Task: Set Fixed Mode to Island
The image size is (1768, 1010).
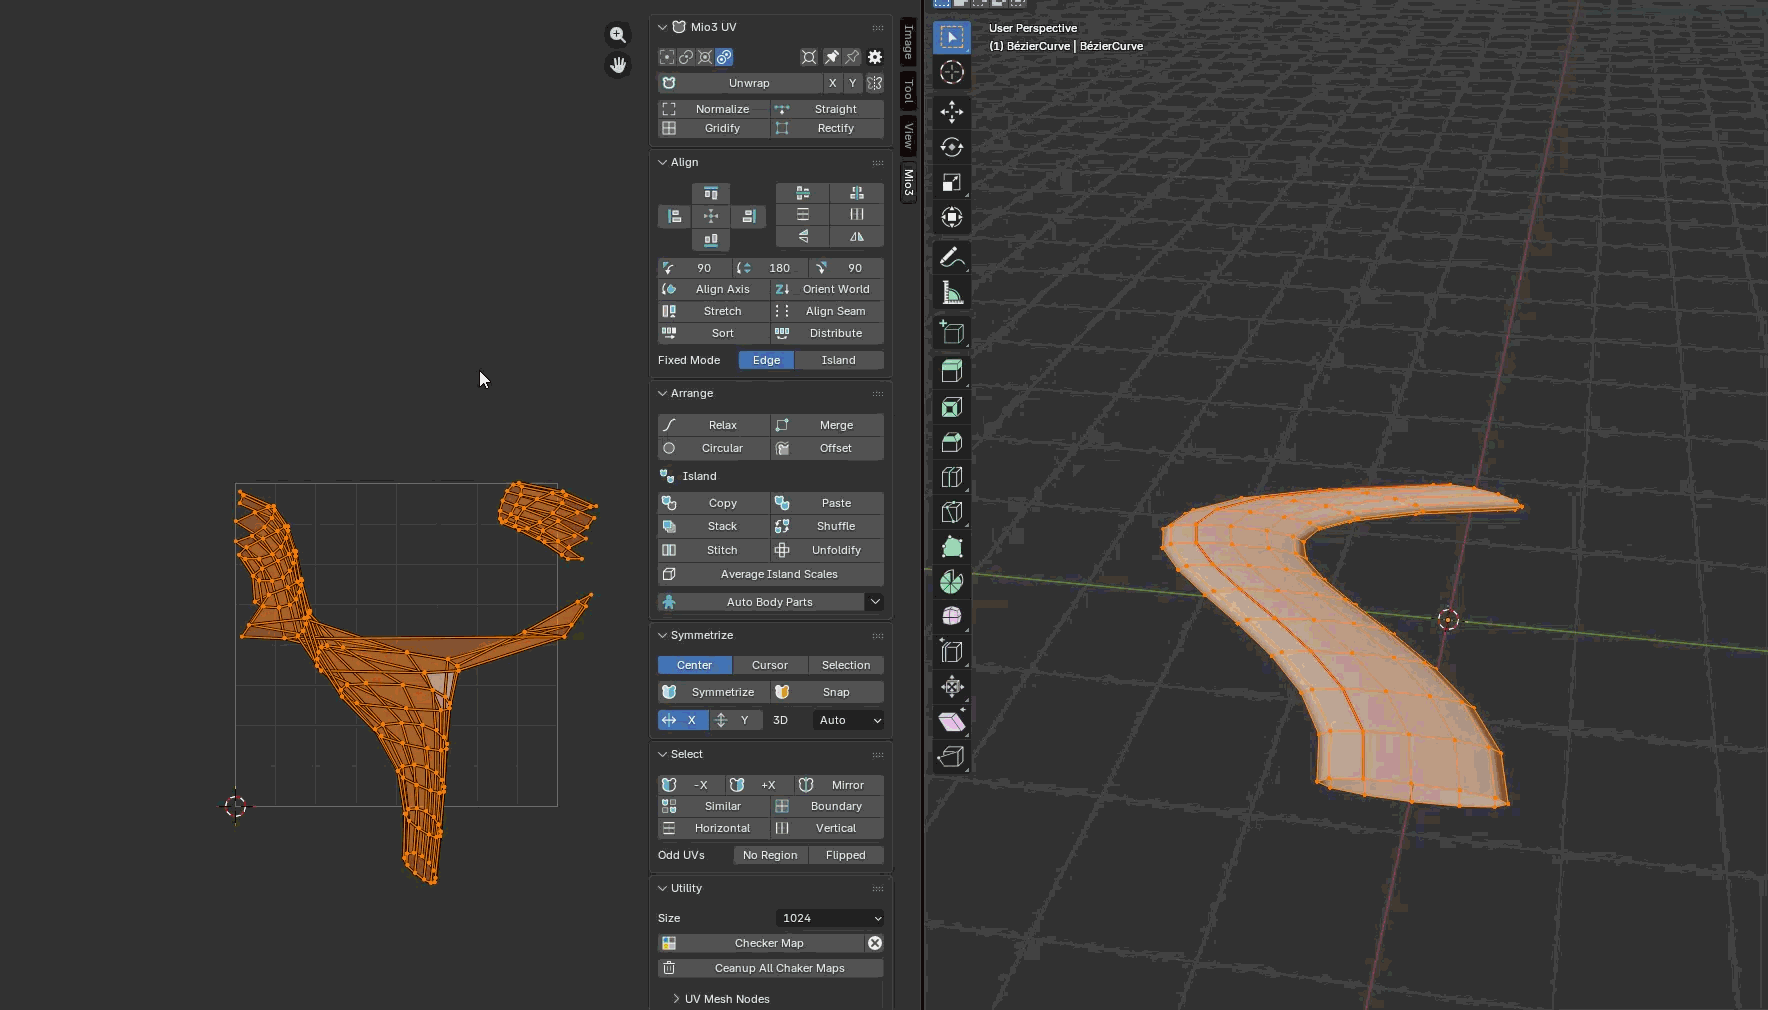Action: coord(838,360)
